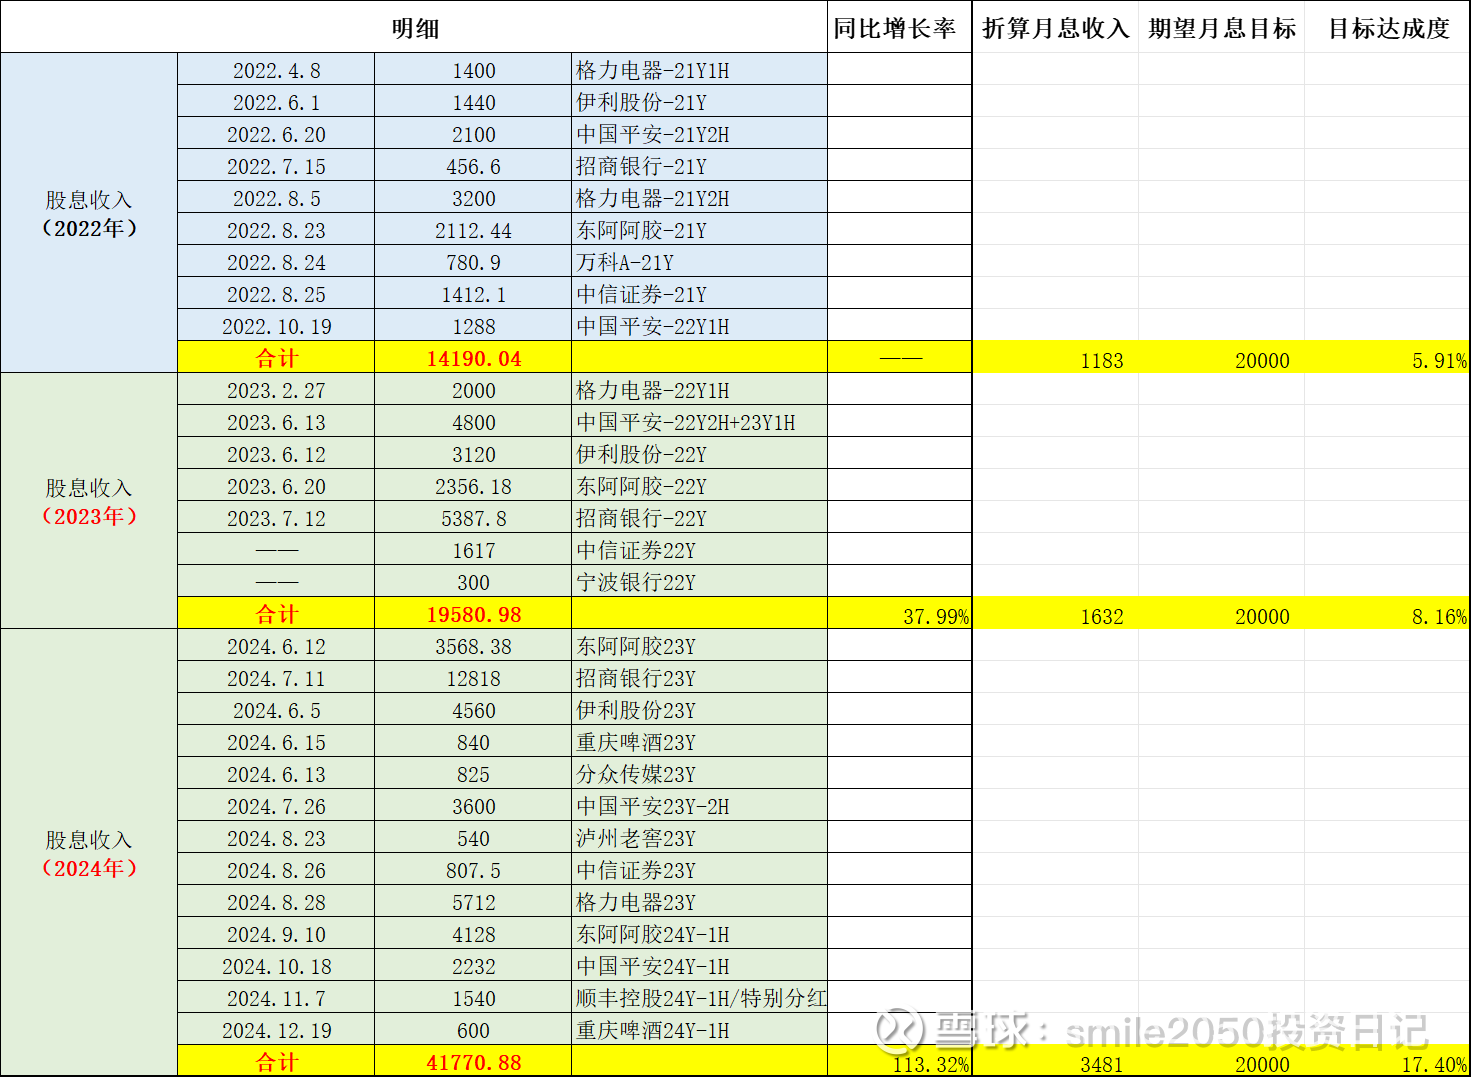The width and height of the screenshot is (1471, 1077).
Task: Select the 期望月息目标 column header
Action: click(x=1221, y=27)
